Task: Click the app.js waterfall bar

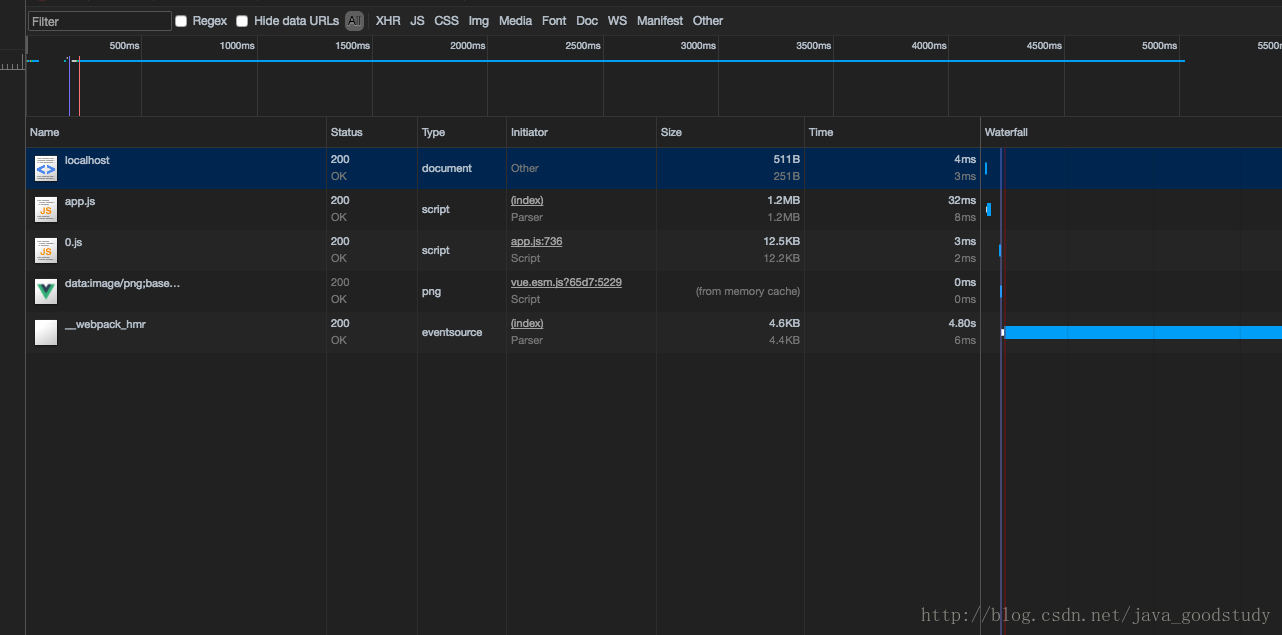Action: [x=989, y=209]
